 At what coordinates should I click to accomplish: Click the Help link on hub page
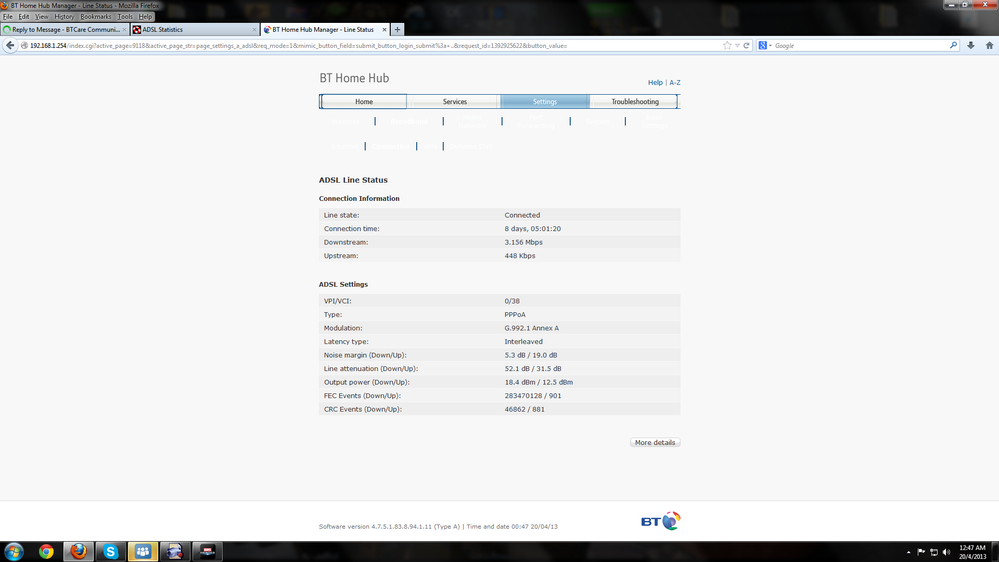tap(655, 82)
